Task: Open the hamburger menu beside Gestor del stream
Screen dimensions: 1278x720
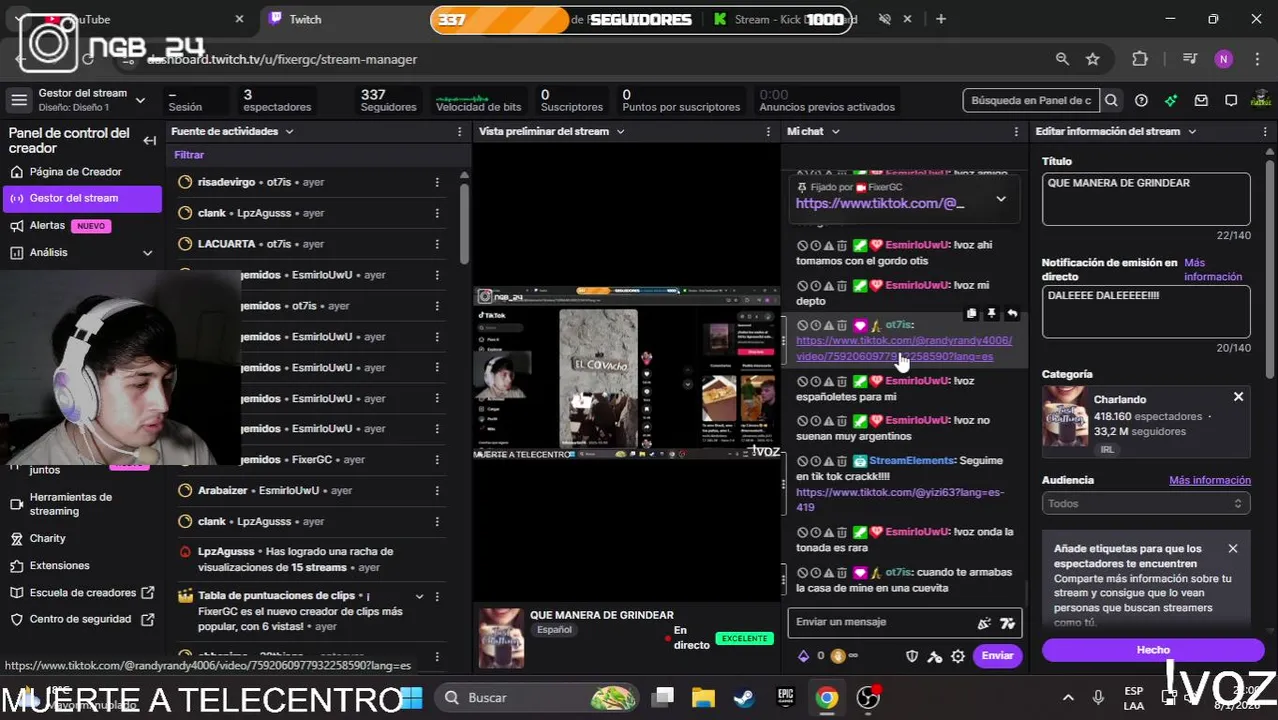Action: pos(18,100)
